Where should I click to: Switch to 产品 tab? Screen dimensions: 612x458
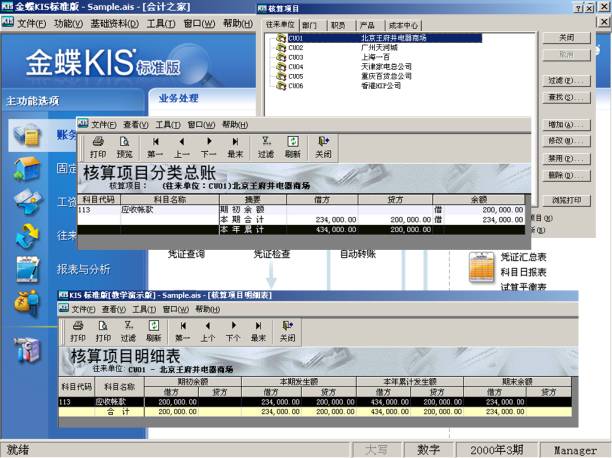click(367, 25)
